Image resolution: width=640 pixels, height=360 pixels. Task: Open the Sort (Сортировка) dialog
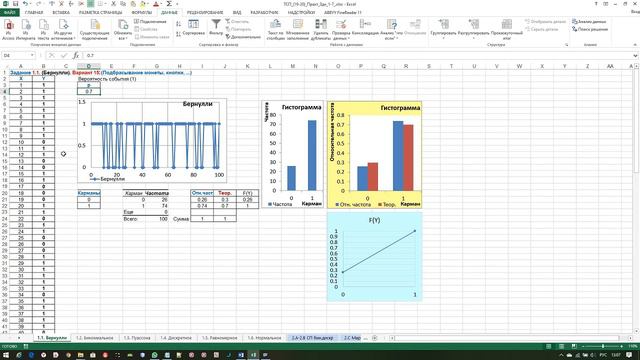coord(193,28)
